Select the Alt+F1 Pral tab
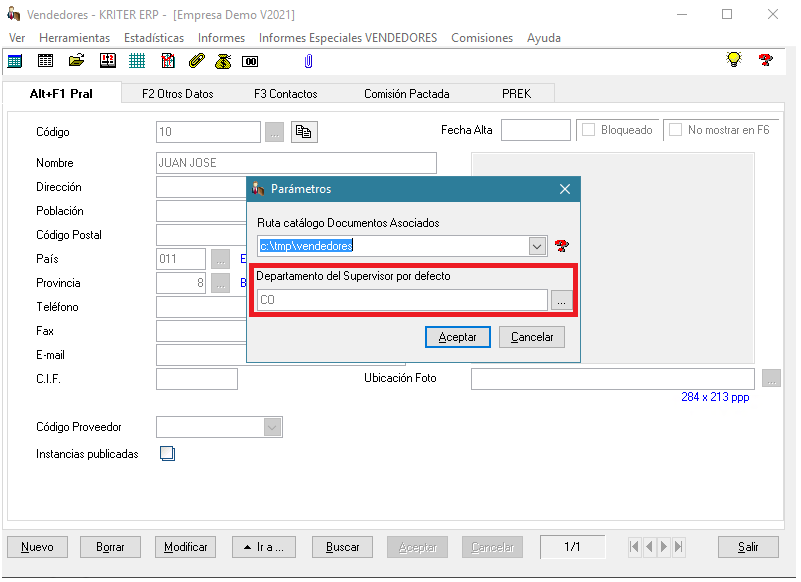Viewport: 801px width, 582px height. pyautogui.click(x=61, y=94)
